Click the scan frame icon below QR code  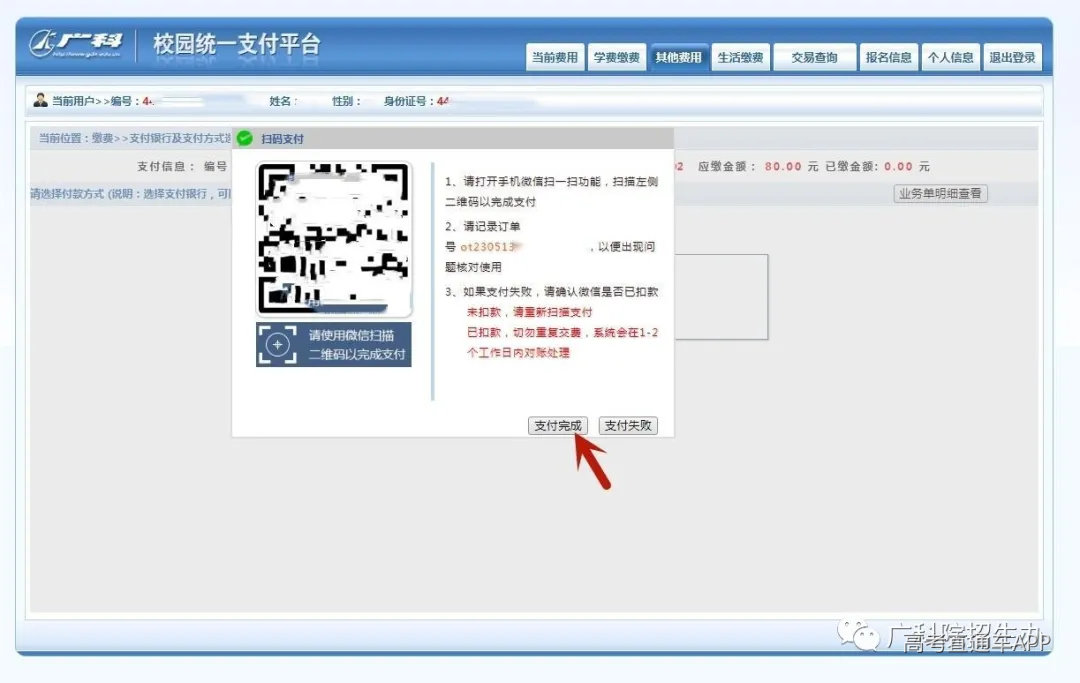(278, 344)
